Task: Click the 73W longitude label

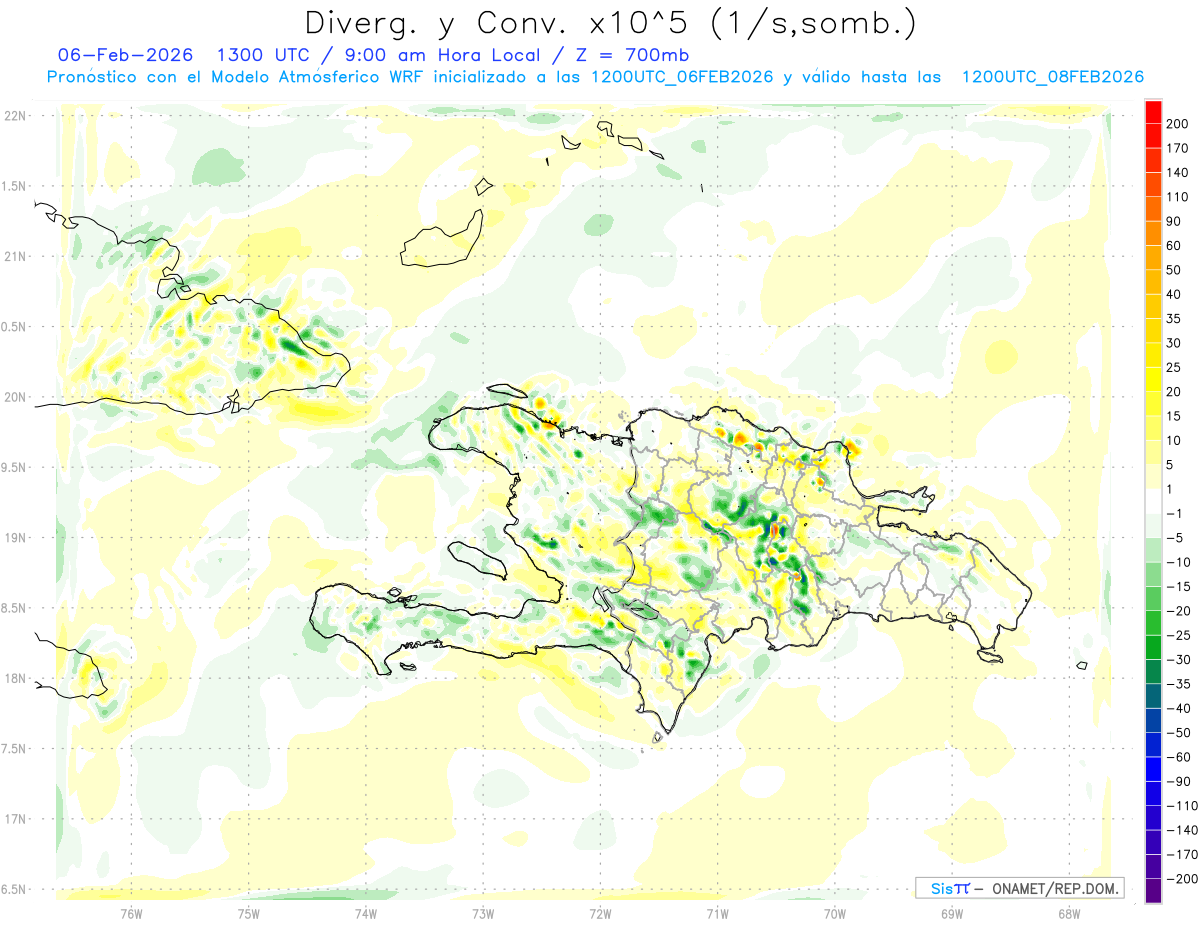Action: (x=483, y=912)
